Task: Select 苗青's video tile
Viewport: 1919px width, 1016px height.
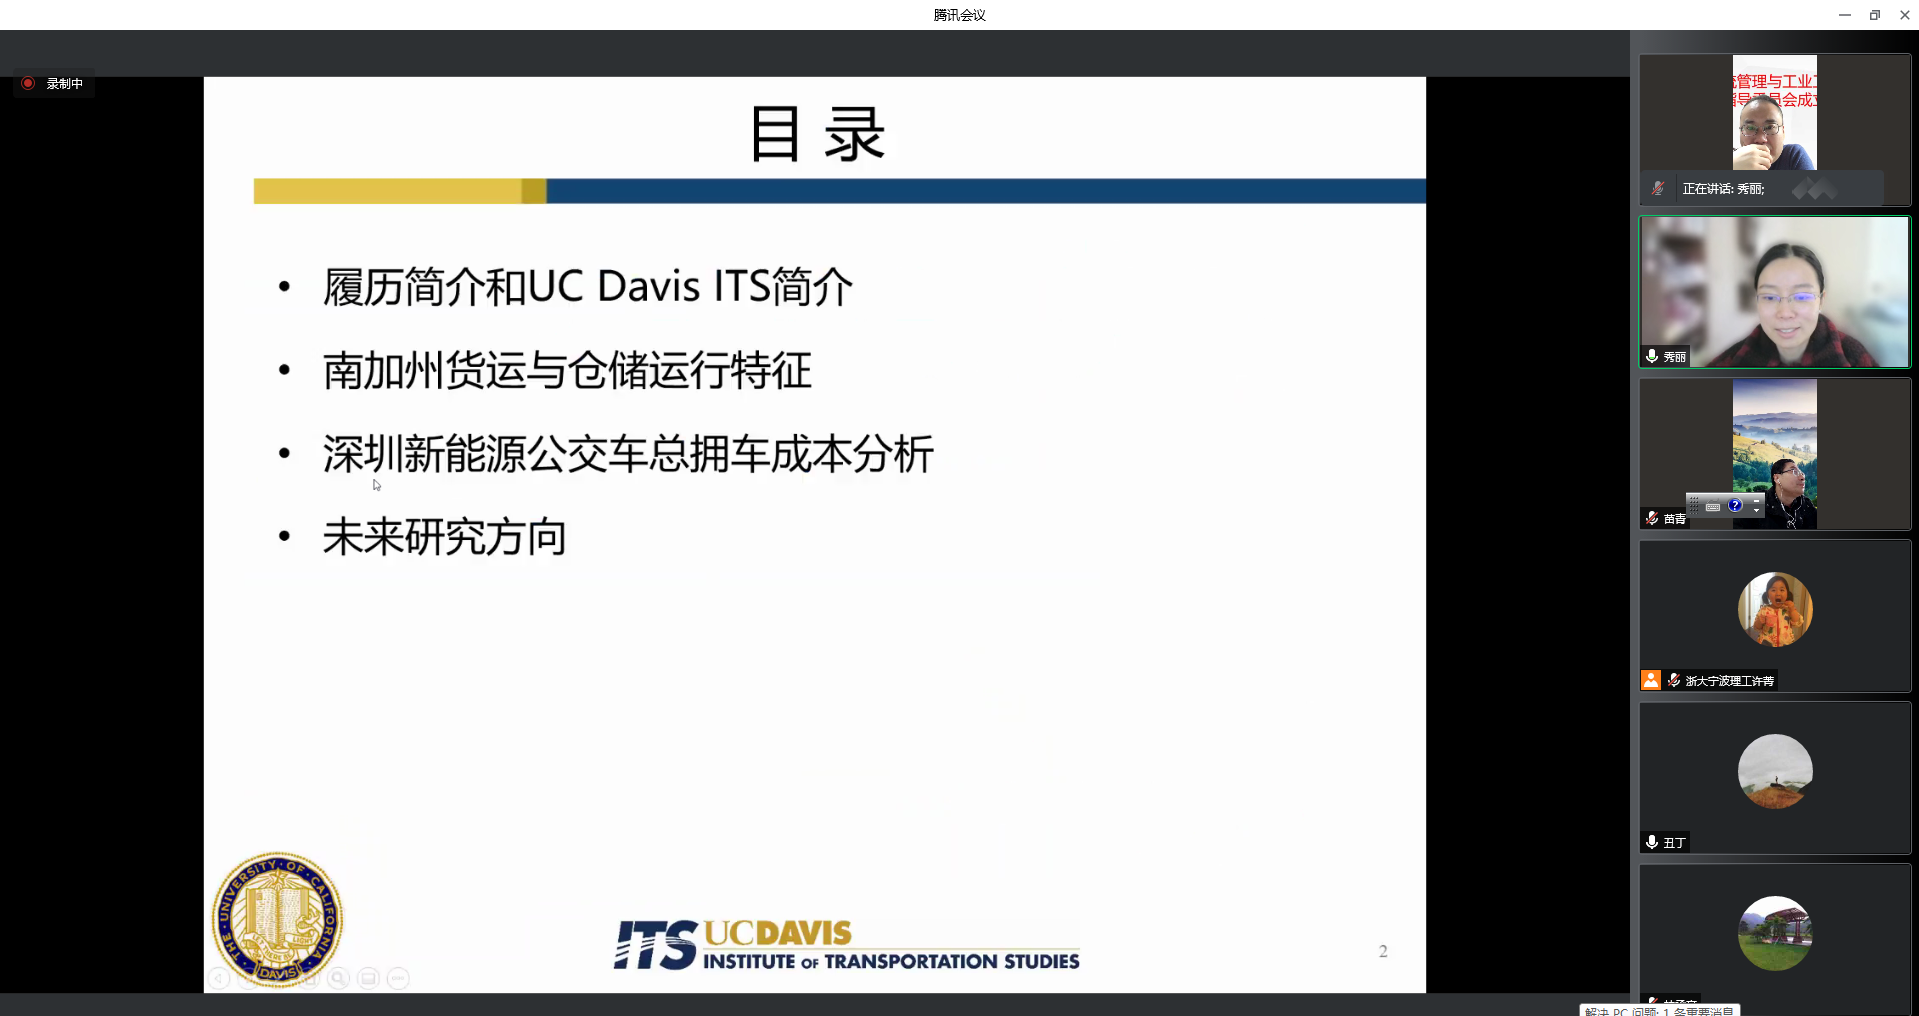Action: point(1774,454)
